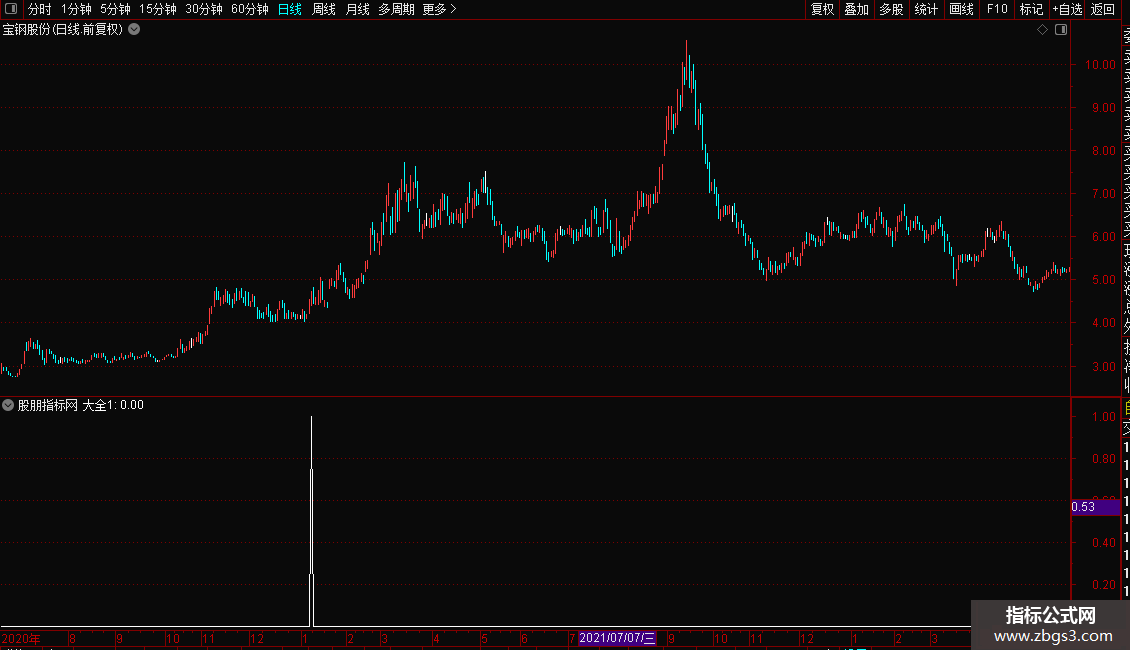This screenshot has width=1130, height=650.
Task: Switch to 周线 weekly chart
Action: pos(324,9)
